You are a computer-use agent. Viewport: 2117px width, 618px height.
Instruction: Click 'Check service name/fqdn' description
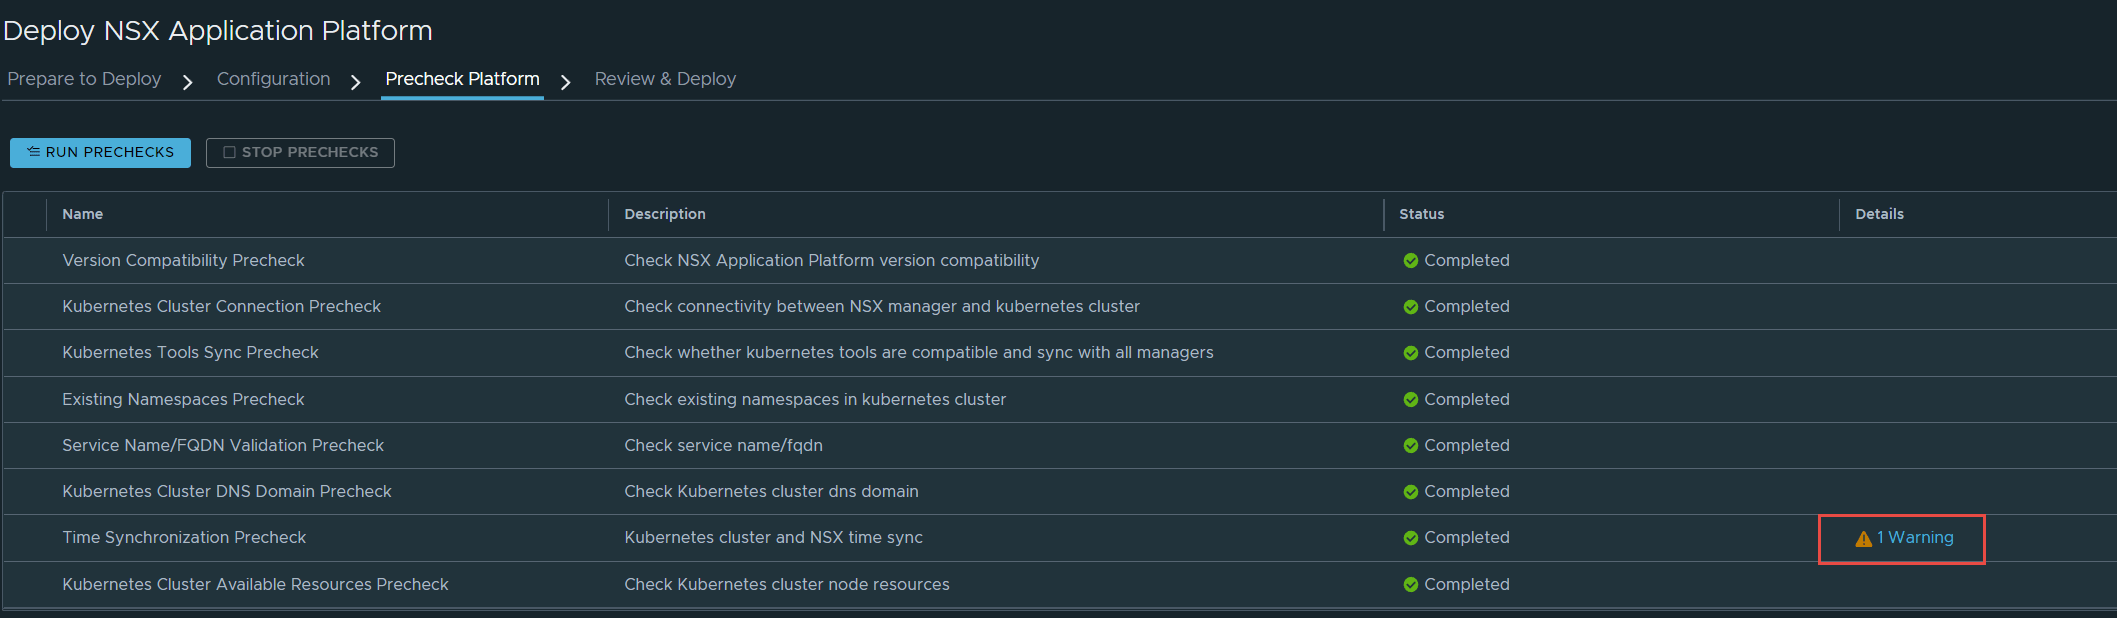[x=723, y=445]
